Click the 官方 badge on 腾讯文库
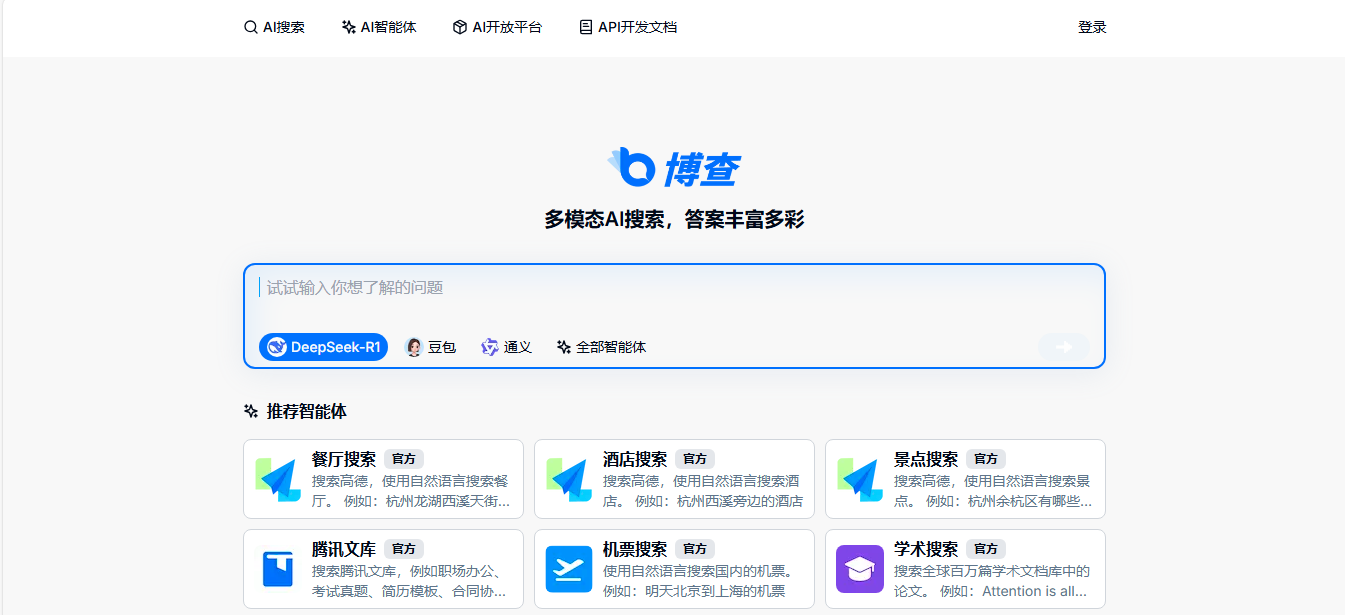1345x615 pixels. pos(404,549)
